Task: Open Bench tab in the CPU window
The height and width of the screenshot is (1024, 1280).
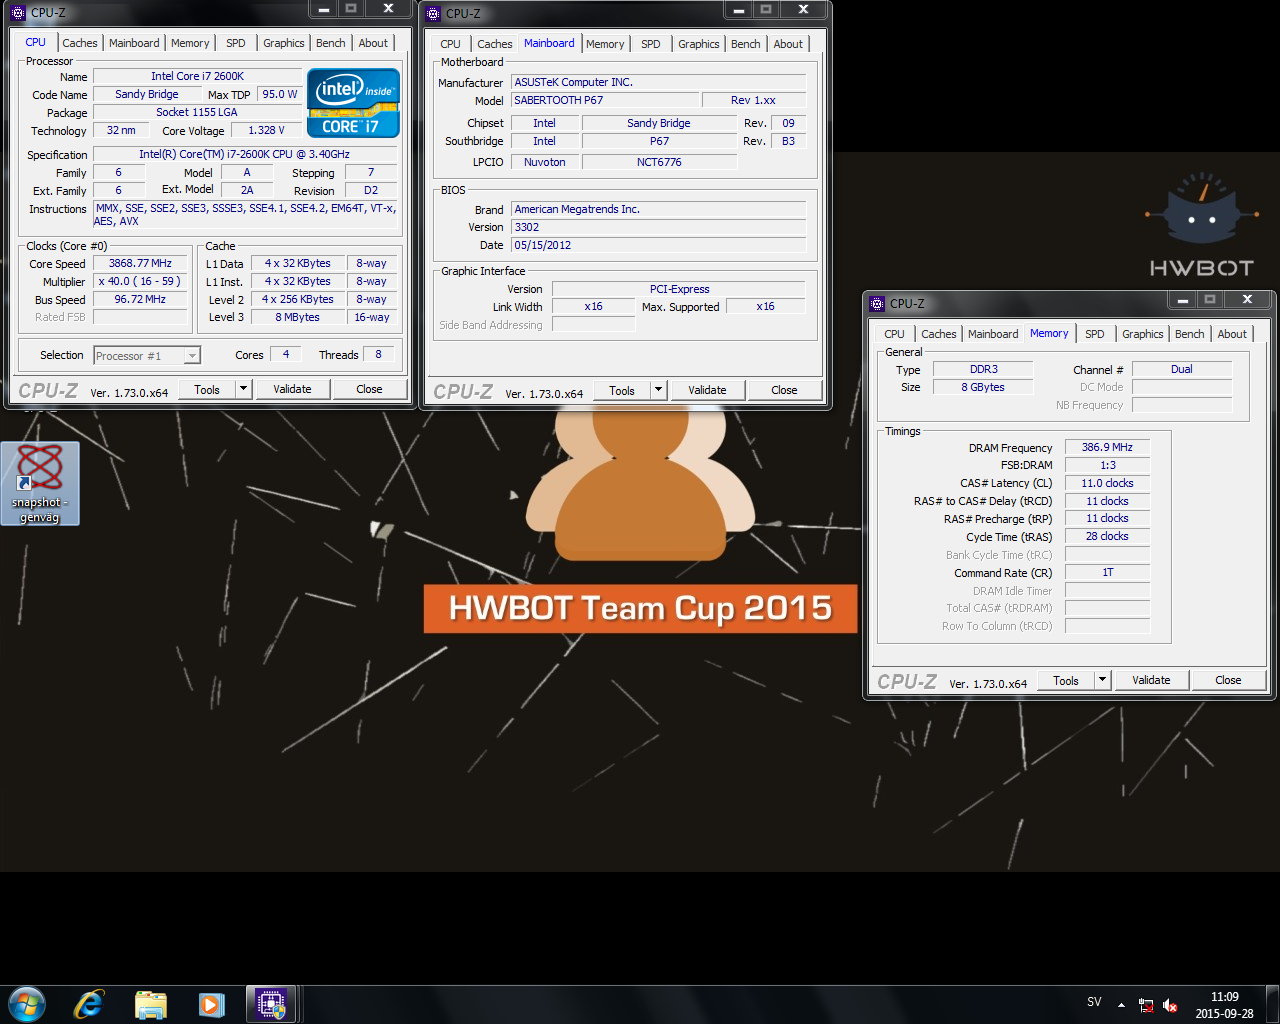Action: (x=331, y=43)
